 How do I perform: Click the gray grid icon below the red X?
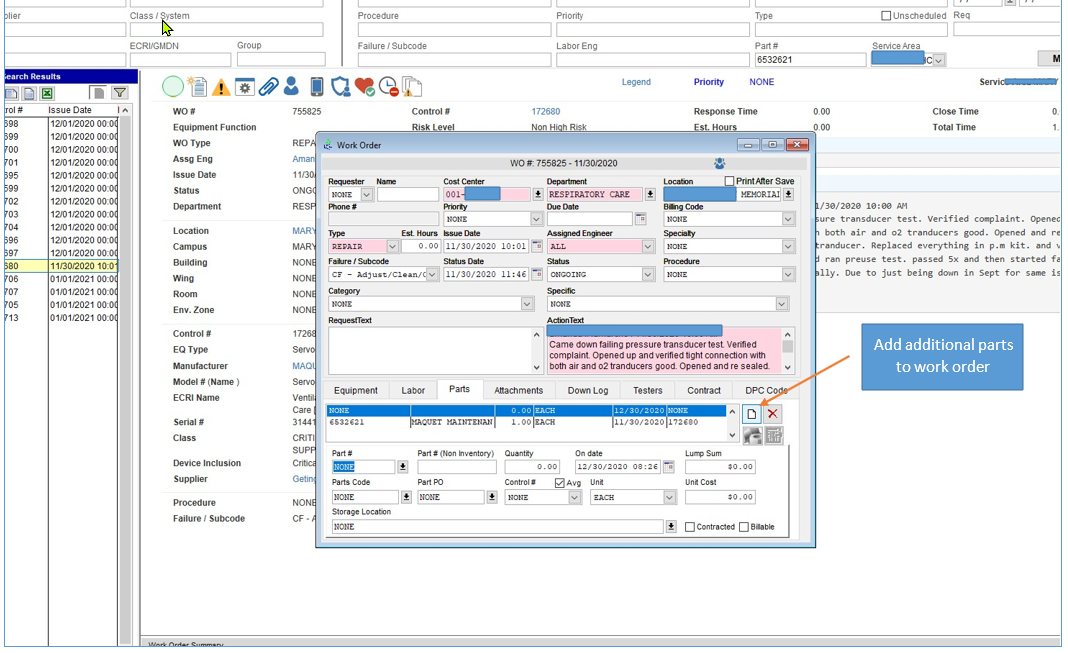[x=773, y=436]
